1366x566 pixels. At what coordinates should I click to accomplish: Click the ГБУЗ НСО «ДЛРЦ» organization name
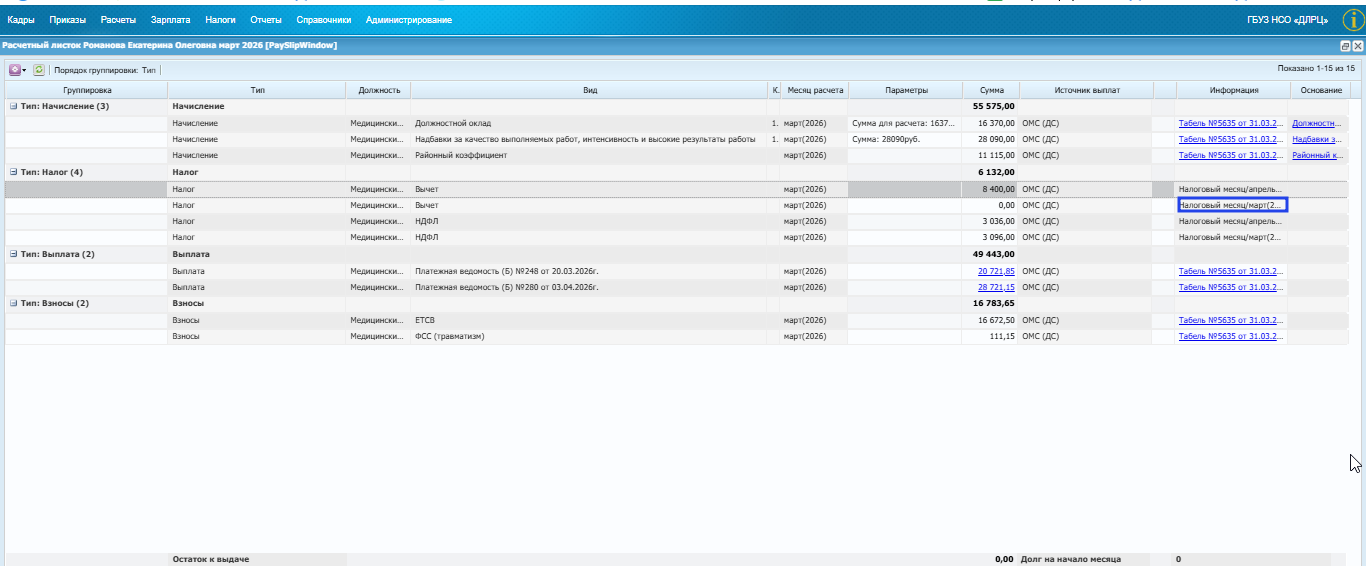pos(1289,20)
